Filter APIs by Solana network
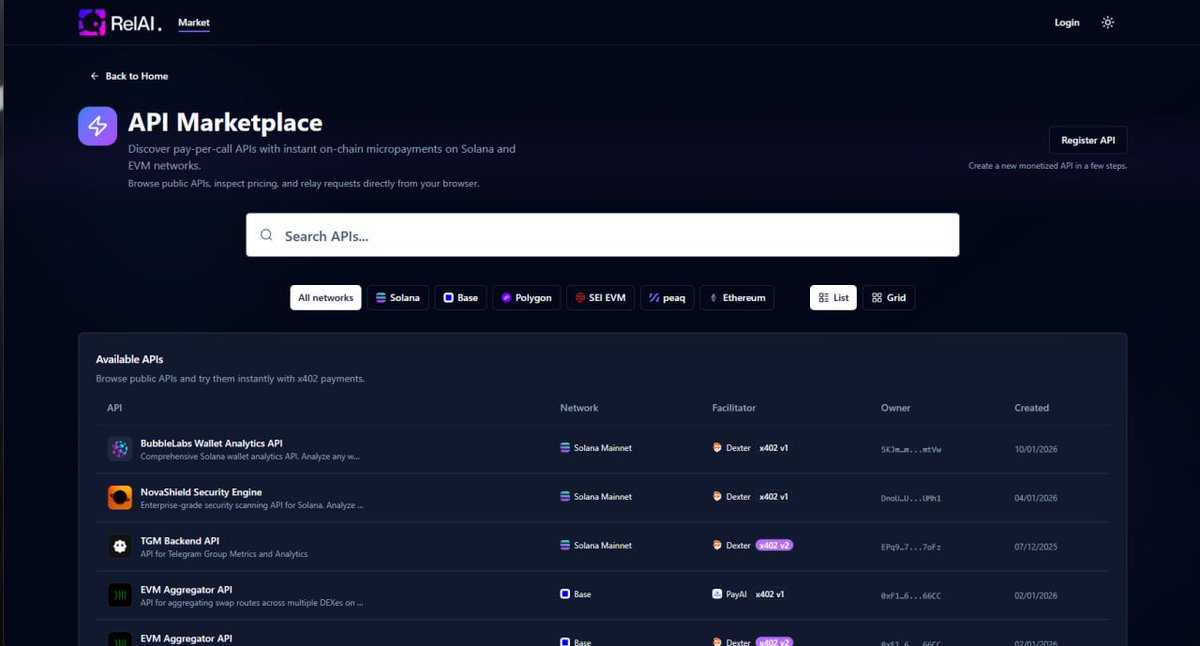Image resolution: width=1200 pixels, height=646 pixels. (398, 297)
